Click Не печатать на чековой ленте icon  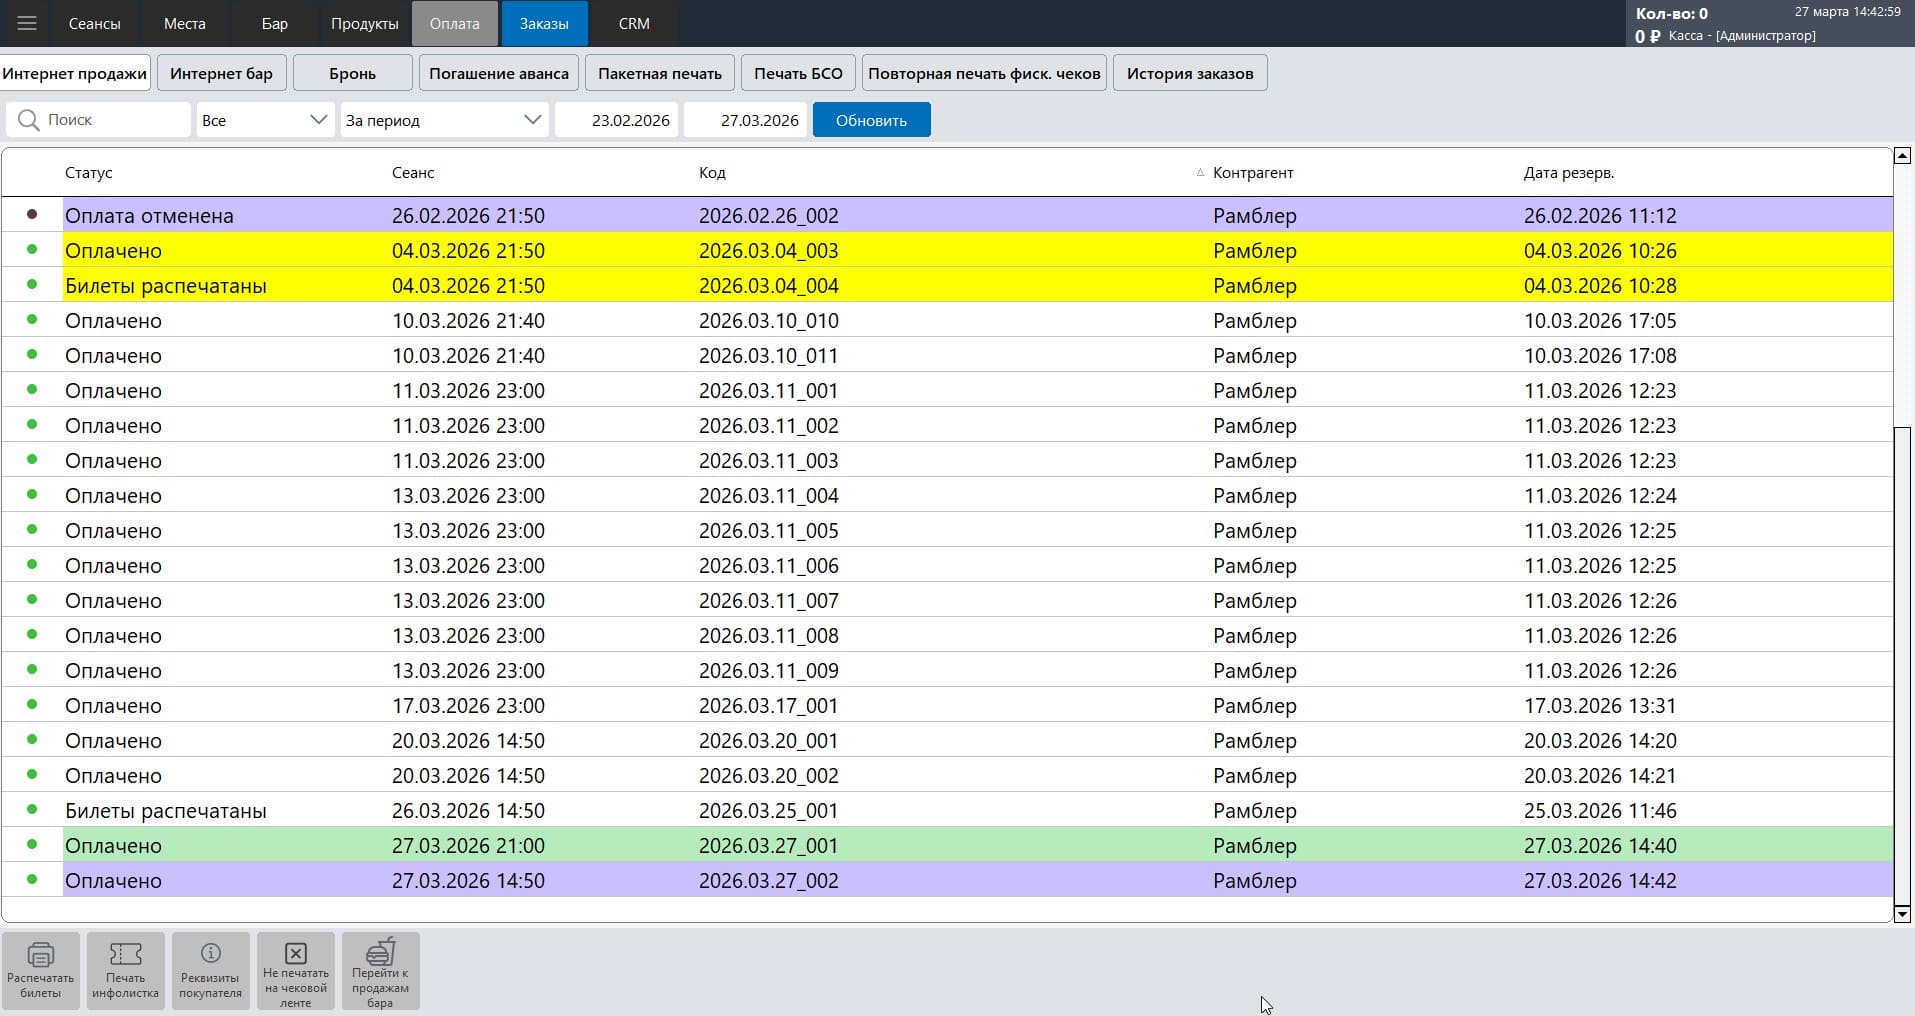click(296, 953)
